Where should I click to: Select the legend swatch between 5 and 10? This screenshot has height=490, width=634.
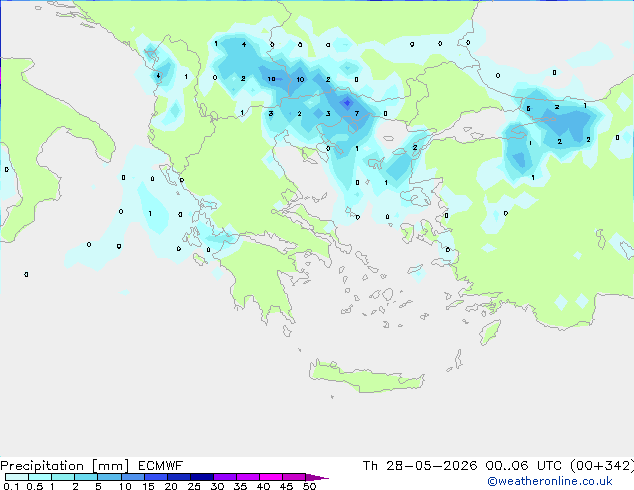pos(109,477)
